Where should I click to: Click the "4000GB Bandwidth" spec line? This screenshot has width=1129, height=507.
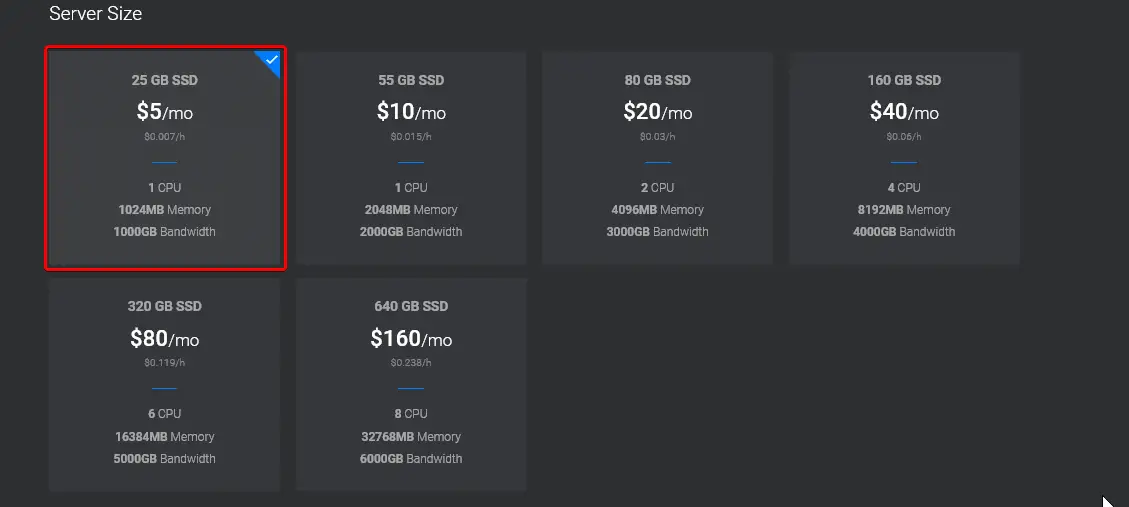tap(904, 232)
